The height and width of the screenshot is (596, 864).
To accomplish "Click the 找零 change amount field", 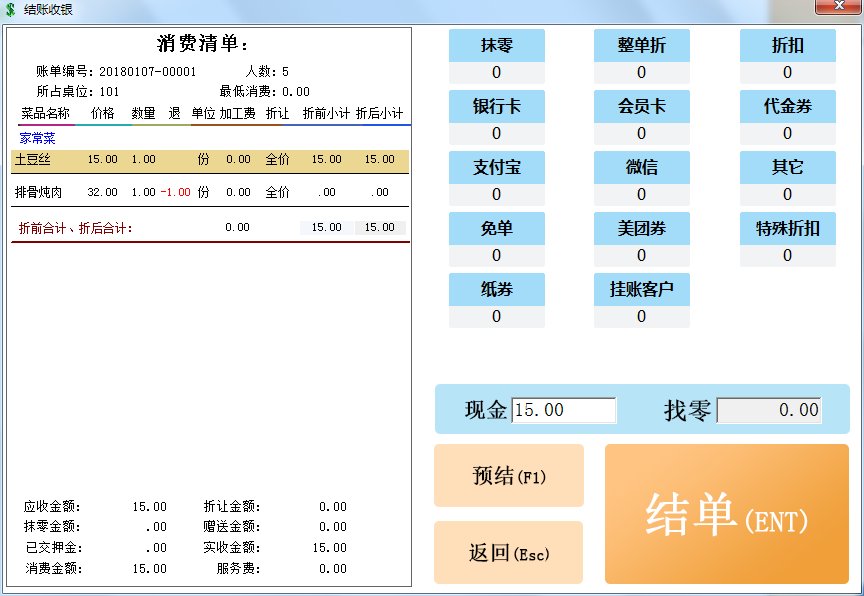I will (769, 410).
